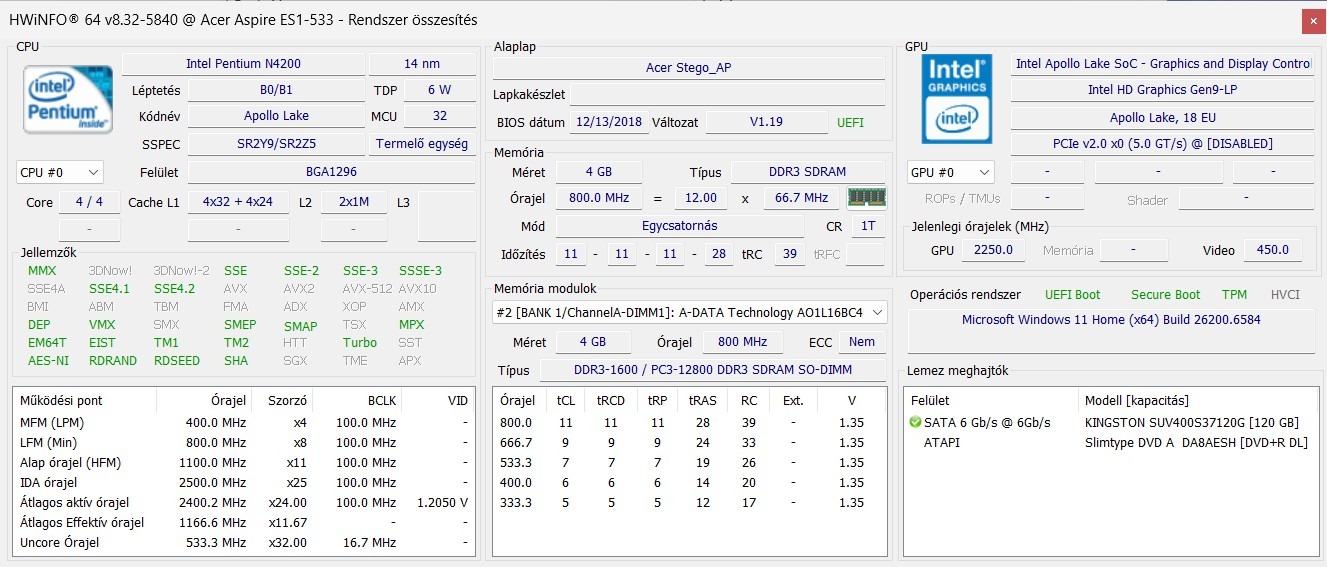Click the Apollo Lake, 18 EU field
The height and width of the screenshot is (567, 1327).
[1162, 117]
